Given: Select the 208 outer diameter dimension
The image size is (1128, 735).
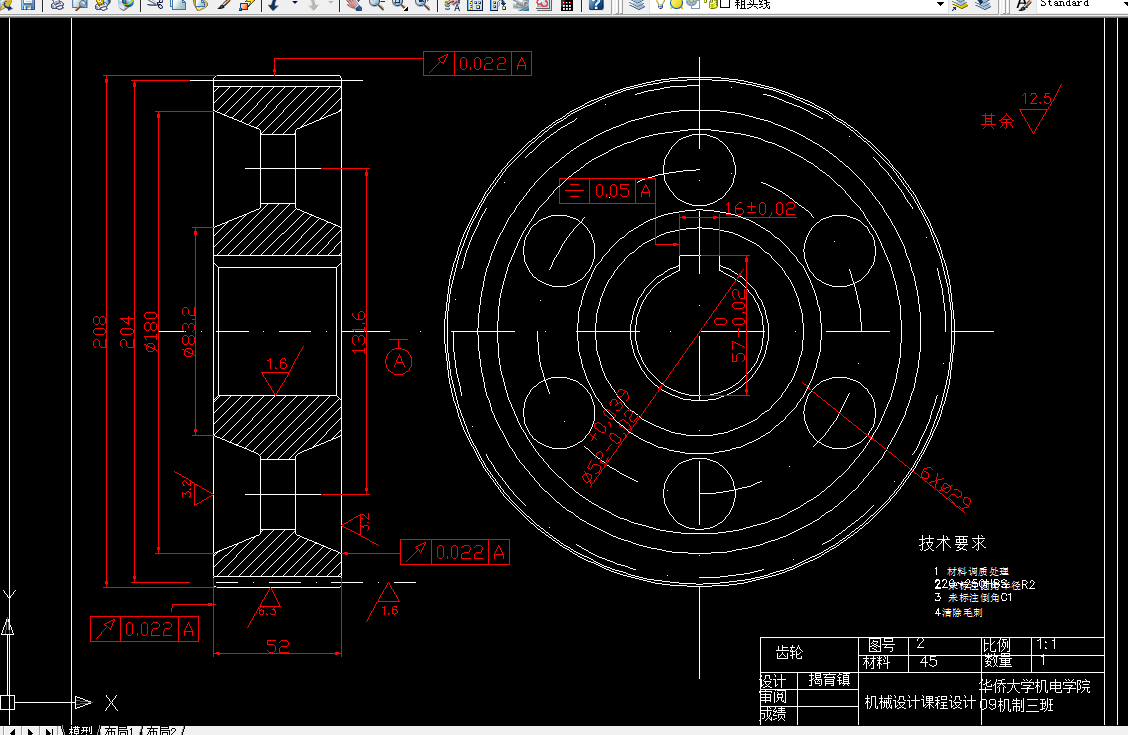Looking at the screenshot, I should click(x=99, y=332).
